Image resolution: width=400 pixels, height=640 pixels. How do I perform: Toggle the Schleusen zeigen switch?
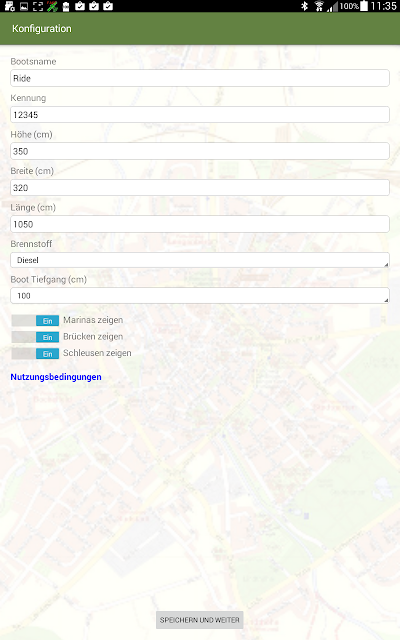pyautogui.click(x=35, y=353)
